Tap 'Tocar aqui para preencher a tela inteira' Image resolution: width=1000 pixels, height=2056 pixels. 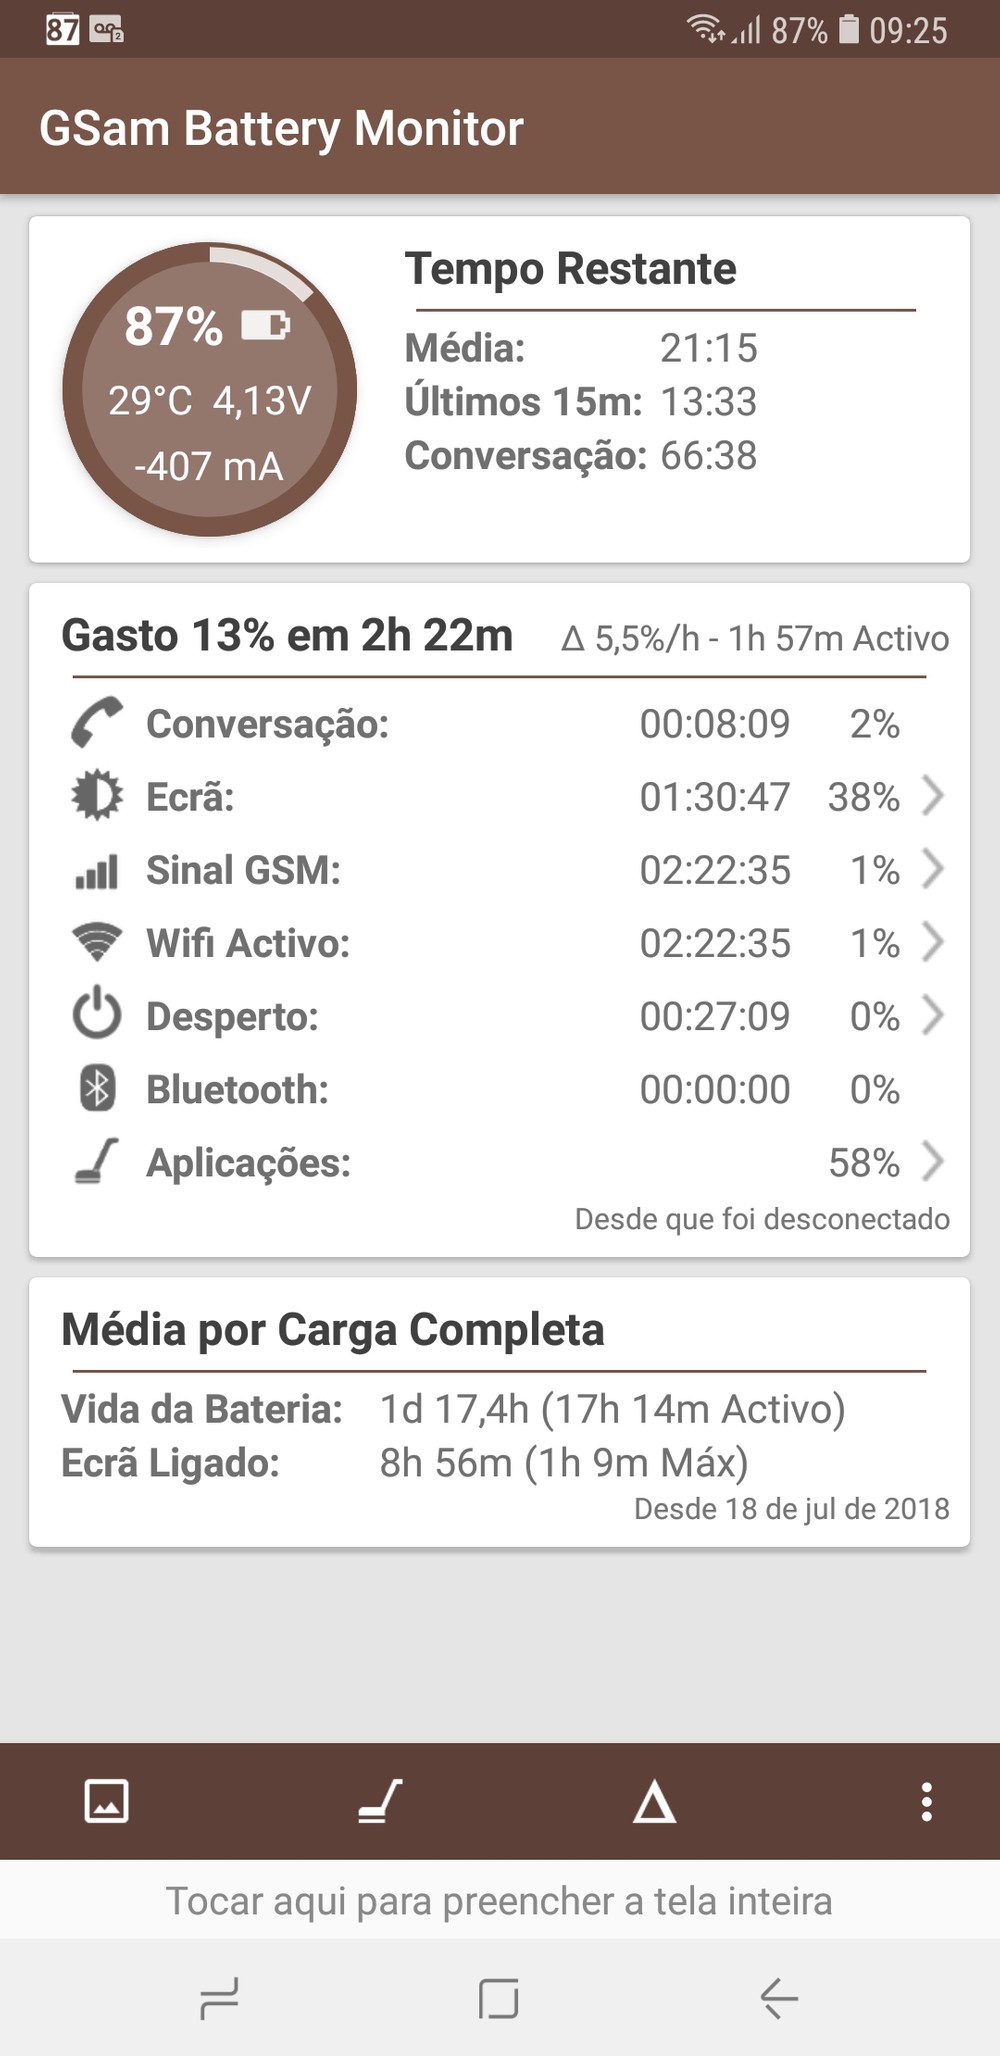[499, 1900]
